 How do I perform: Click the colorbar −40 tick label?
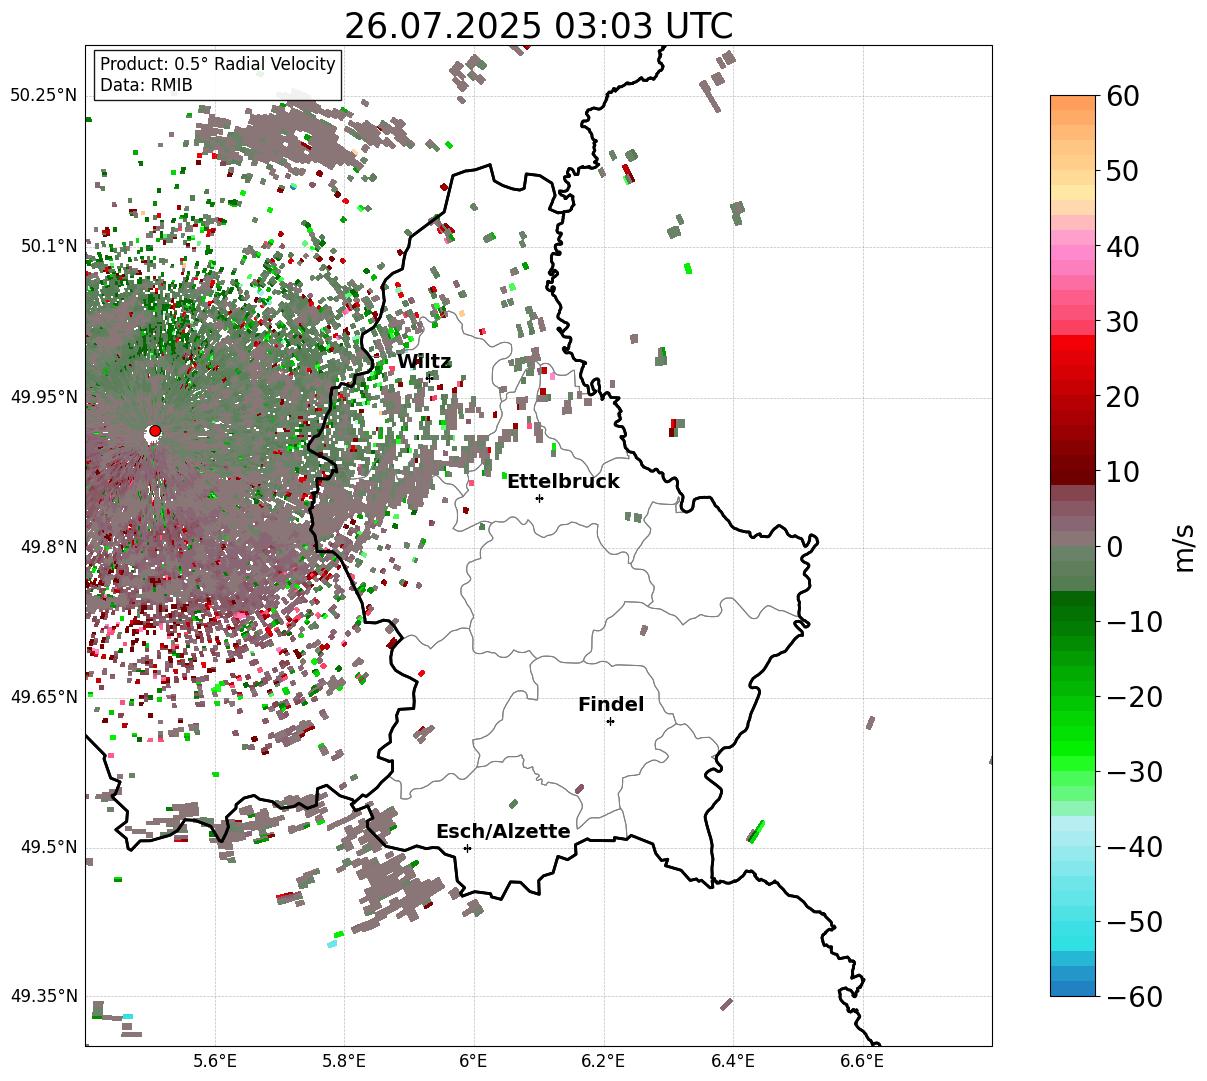(1134, 846)
